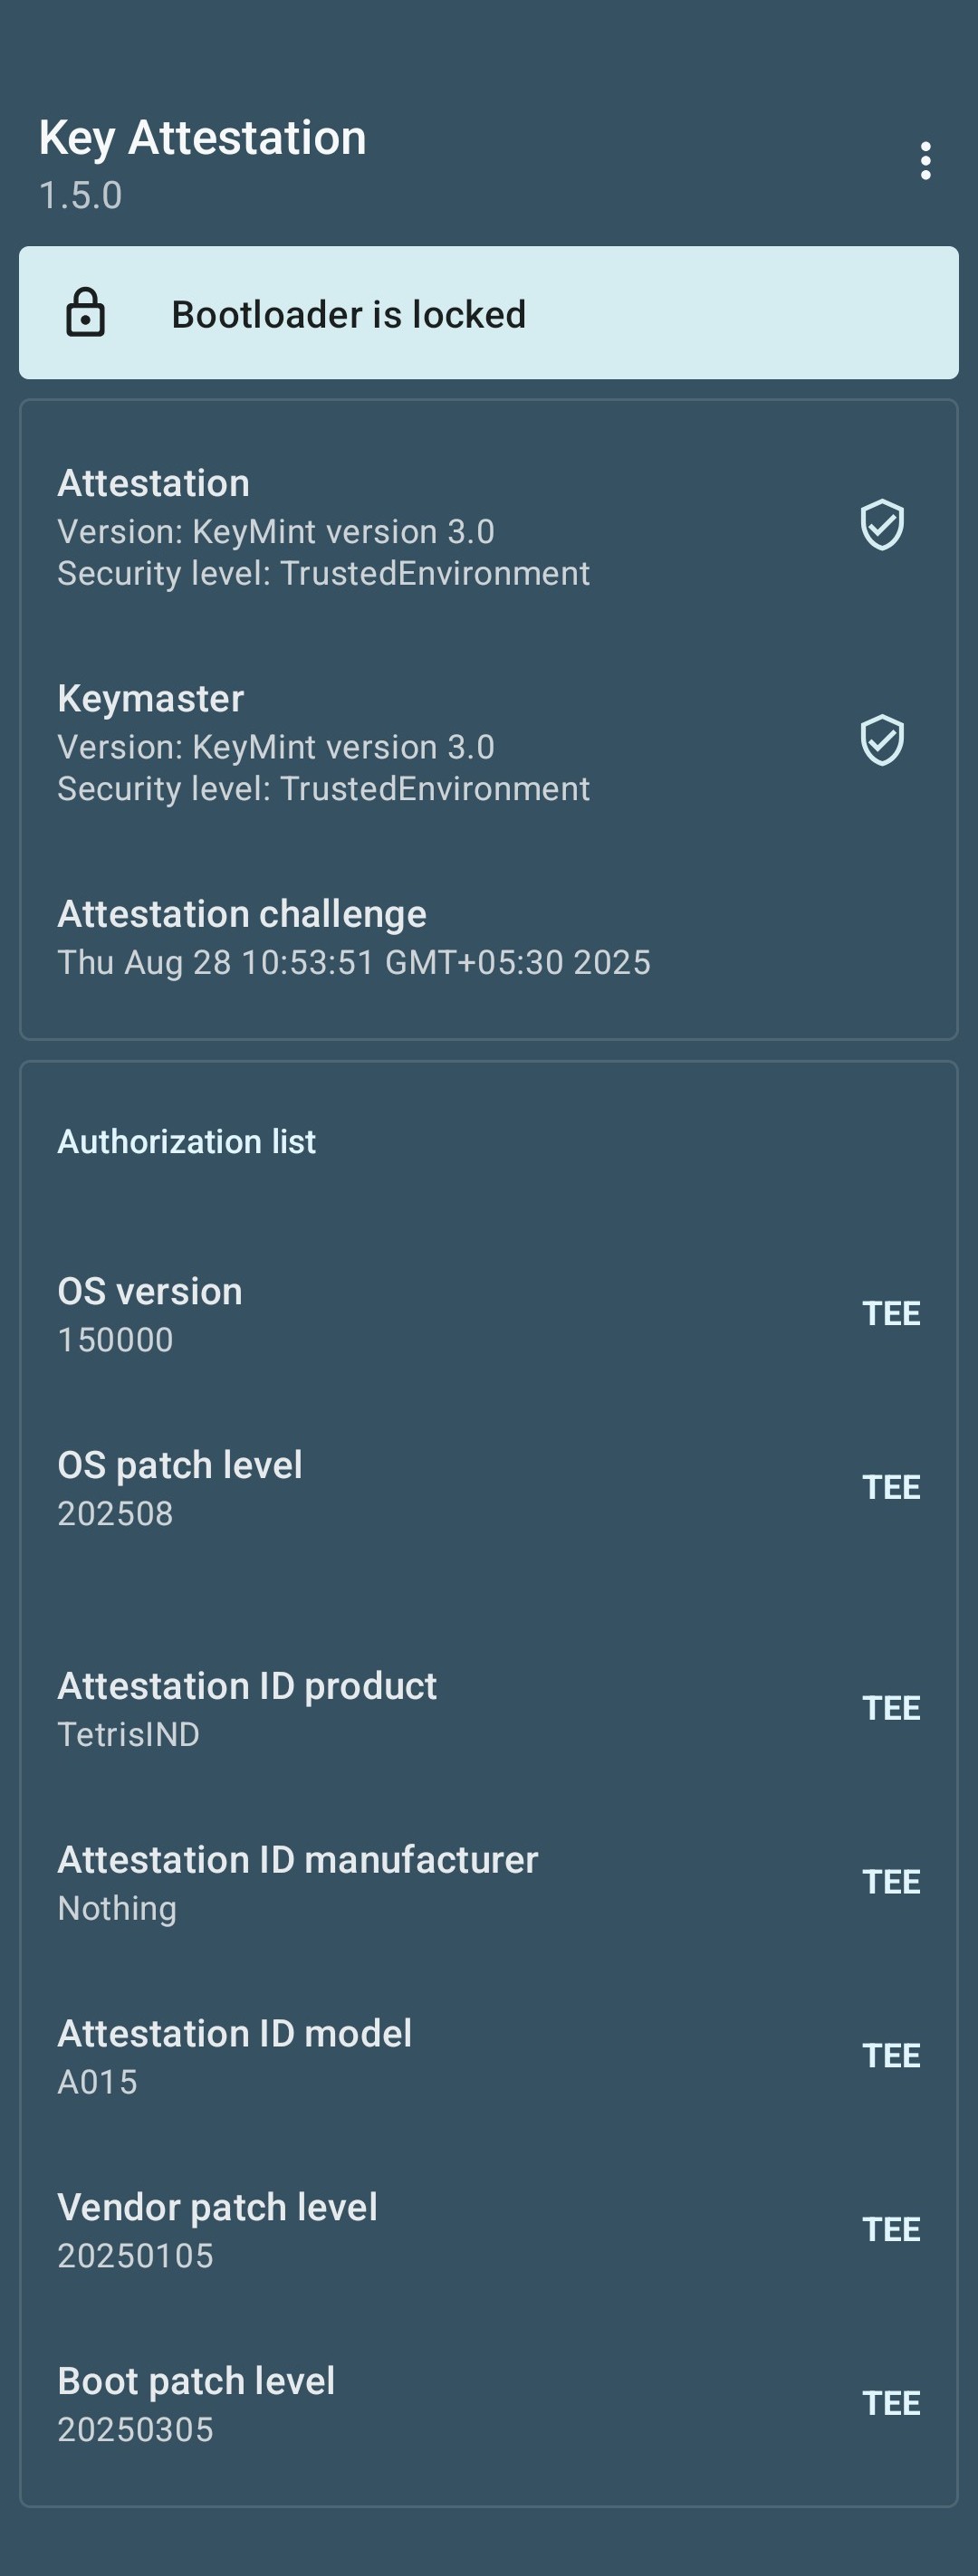Image resolution: width=978 pixels, height=2576 pixels.
Task: Open the Attestation challenge entry
Action: coord(353,937)
